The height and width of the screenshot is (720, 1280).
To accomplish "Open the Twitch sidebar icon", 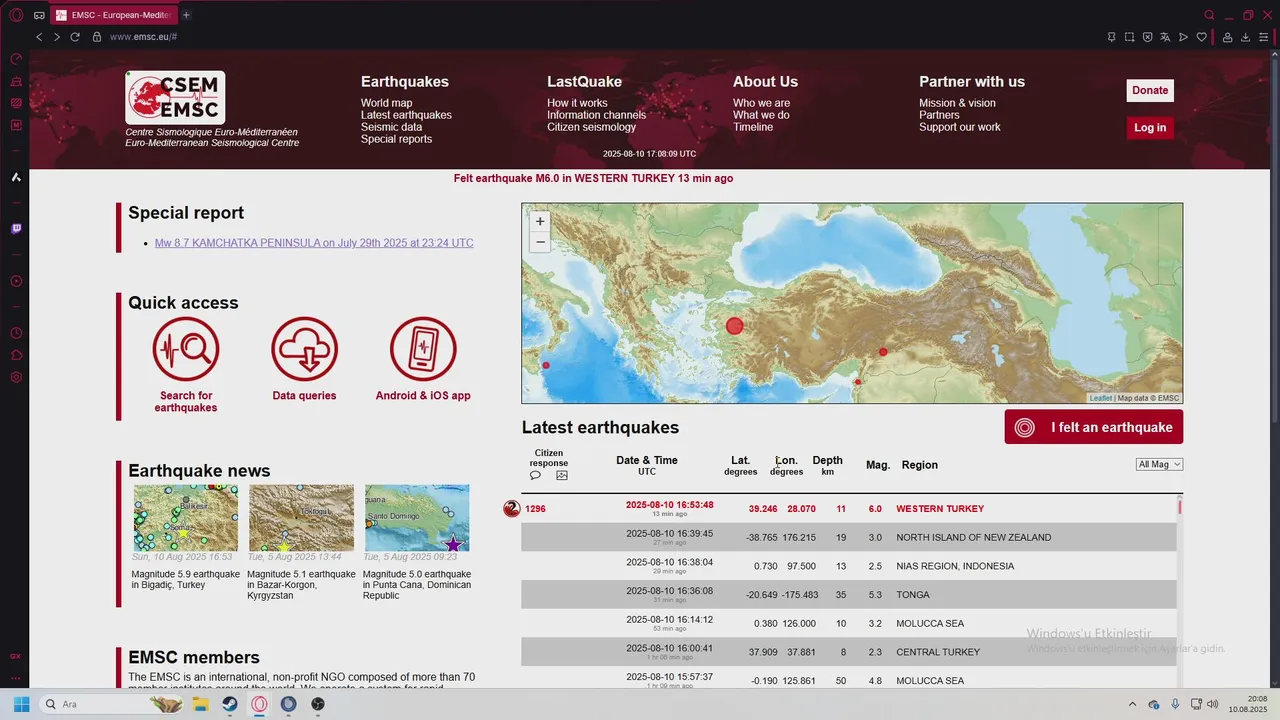I will 16,229.
